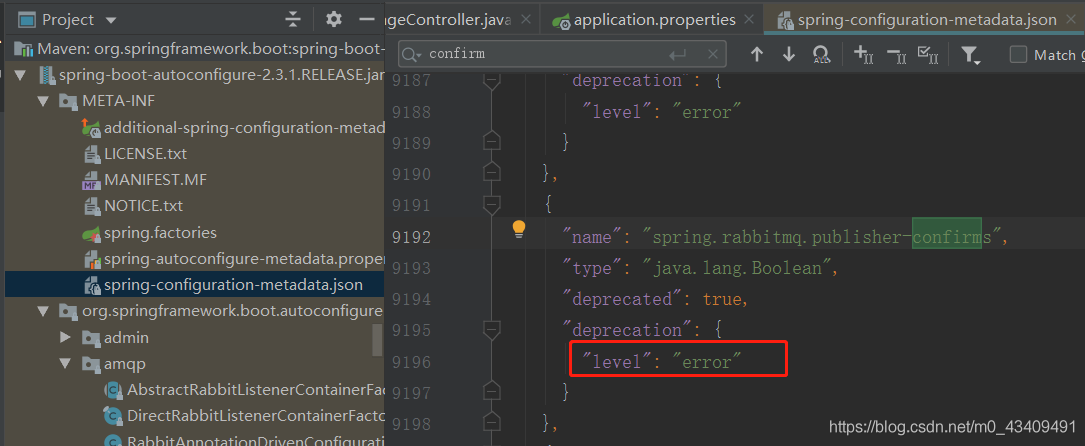The width and height of the screenshot is (1085, 446).
Task: Click "level": "error" on line 9196
Action: pos(662,360)
